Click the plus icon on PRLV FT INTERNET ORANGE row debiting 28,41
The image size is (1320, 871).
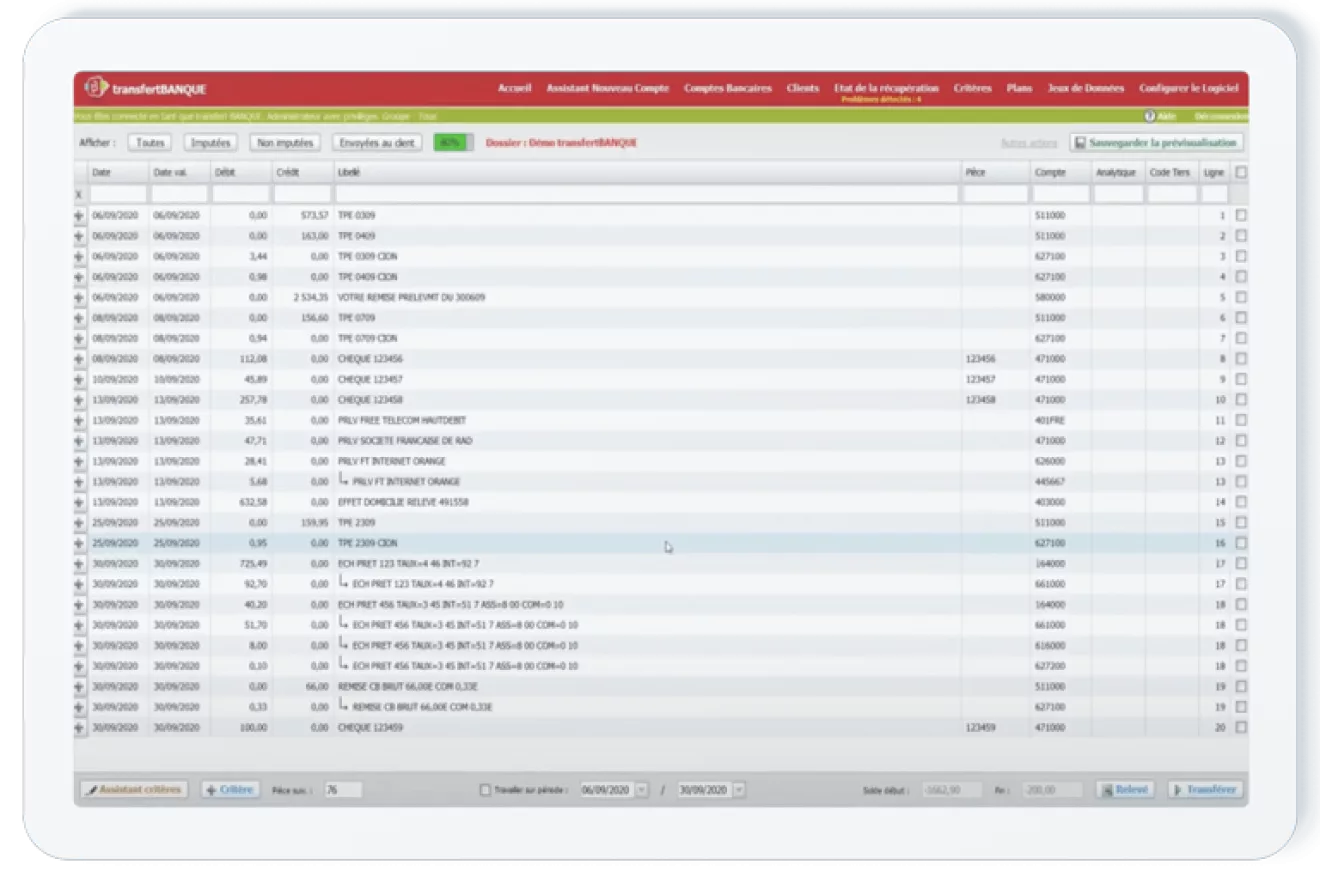79,461
